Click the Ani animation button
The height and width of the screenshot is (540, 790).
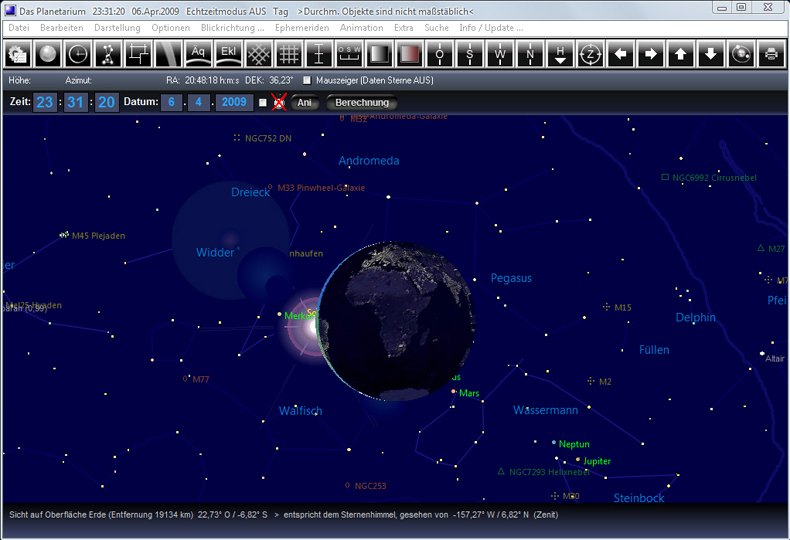point(305,102)
